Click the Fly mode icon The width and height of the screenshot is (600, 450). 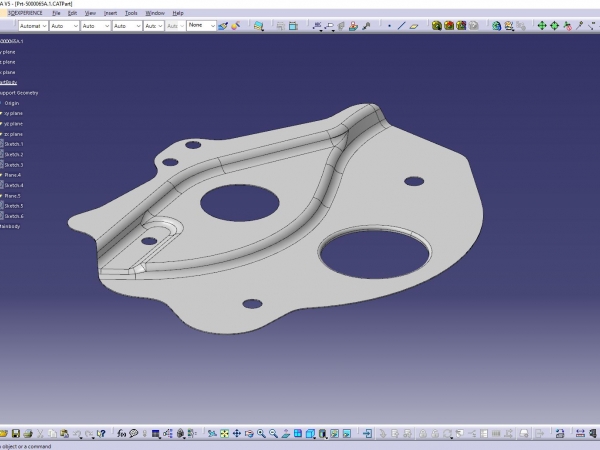(x=212, y=434)
